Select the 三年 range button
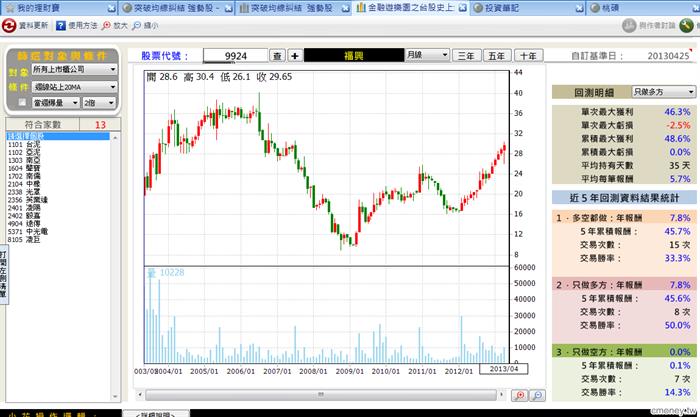 (466, 56)
